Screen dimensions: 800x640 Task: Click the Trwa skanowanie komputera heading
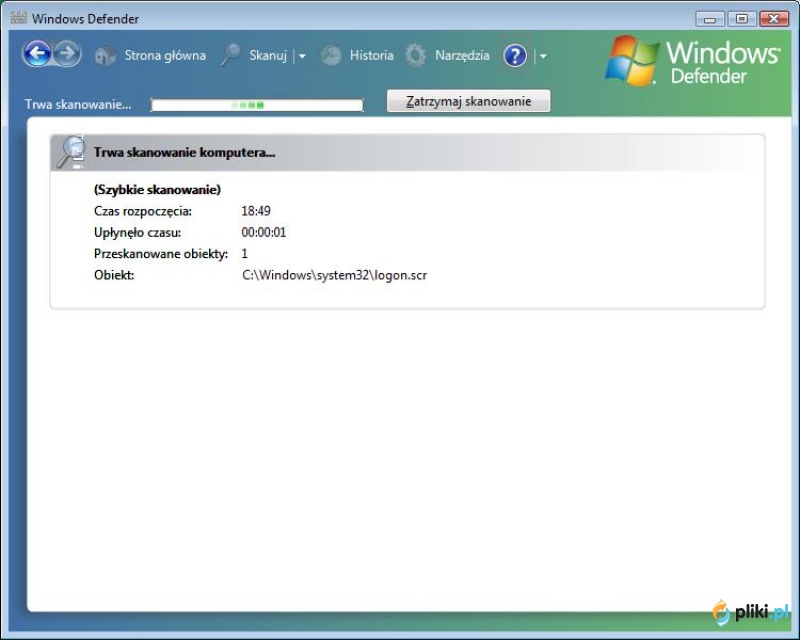[184, 152]
